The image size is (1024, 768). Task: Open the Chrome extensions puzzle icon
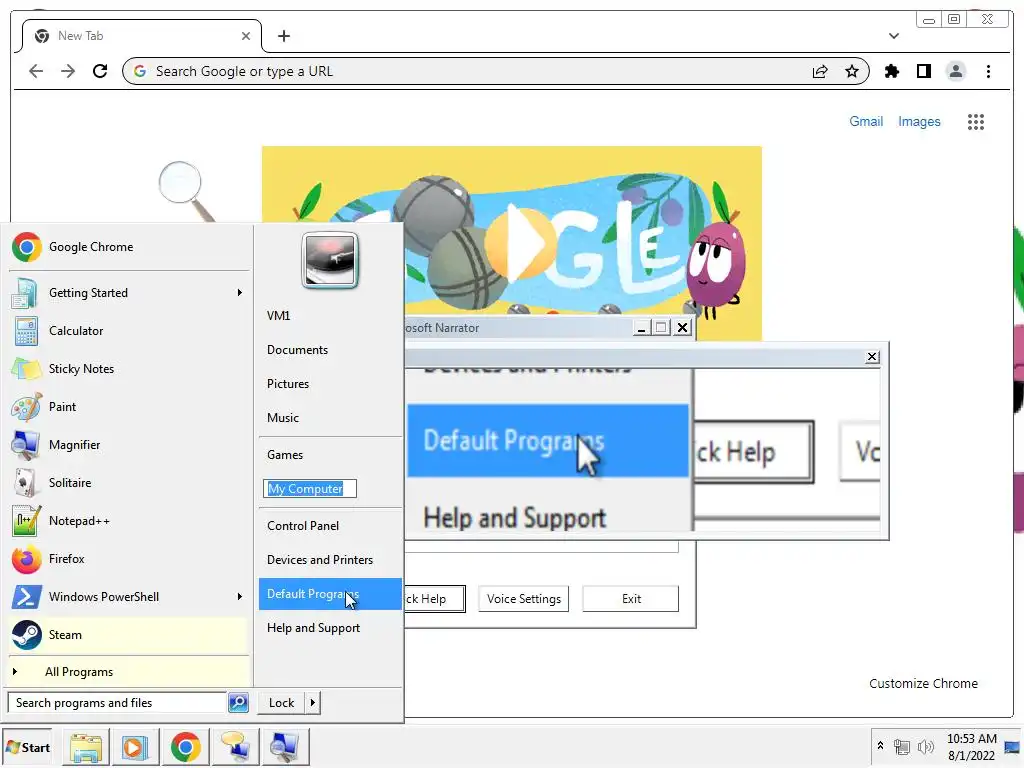[x=891, y=71]
